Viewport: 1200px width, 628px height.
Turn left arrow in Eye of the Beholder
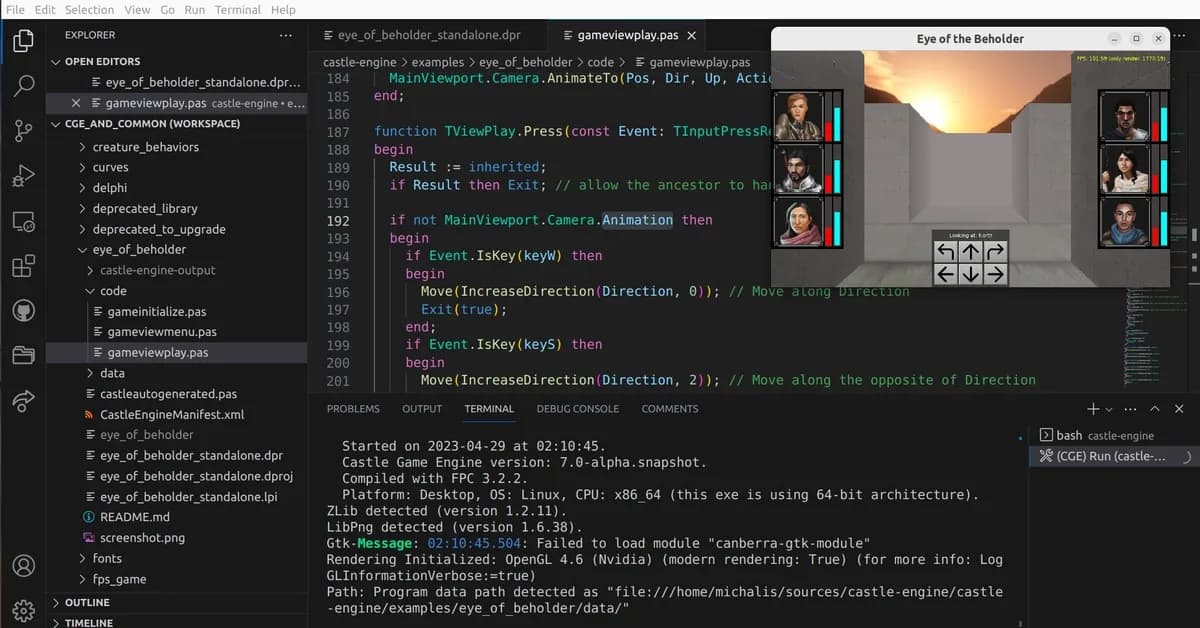tap(946, 251)
